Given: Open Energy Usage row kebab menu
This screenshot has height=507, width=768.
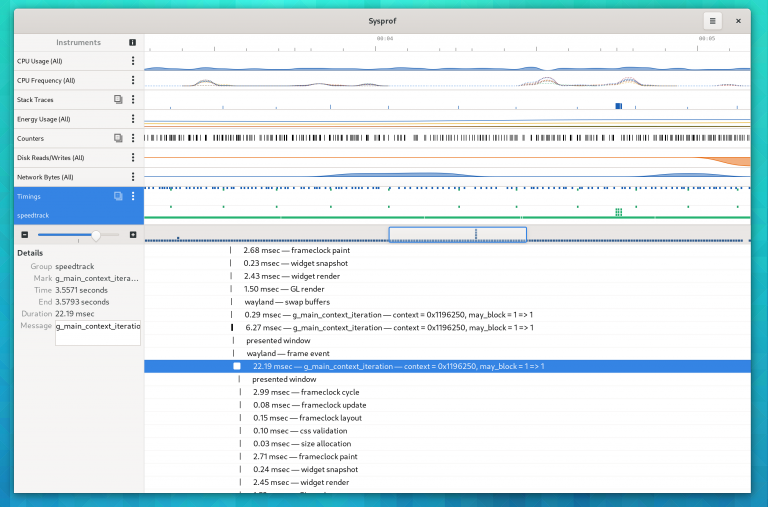Looking at the screenshot, I should [x=132, y=119].
